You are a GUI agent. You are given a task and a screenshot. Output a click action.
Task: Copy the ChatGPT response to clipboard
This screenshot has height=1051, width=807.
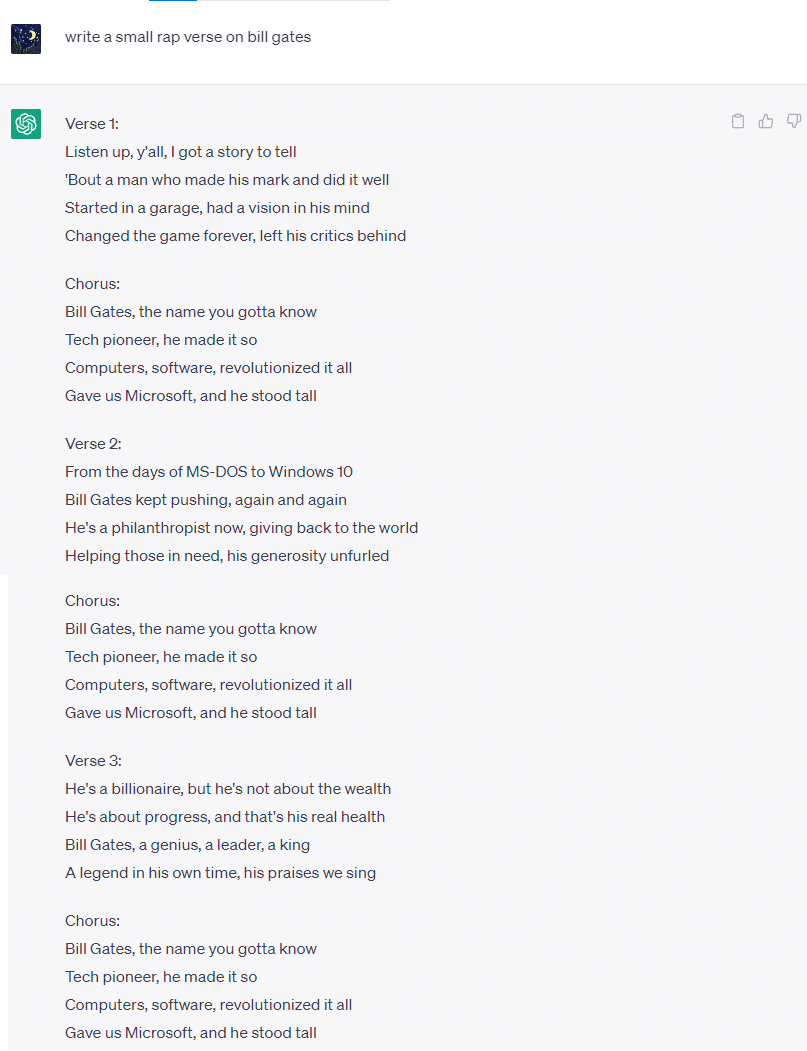pyautogui.click(x=737, y=120)
